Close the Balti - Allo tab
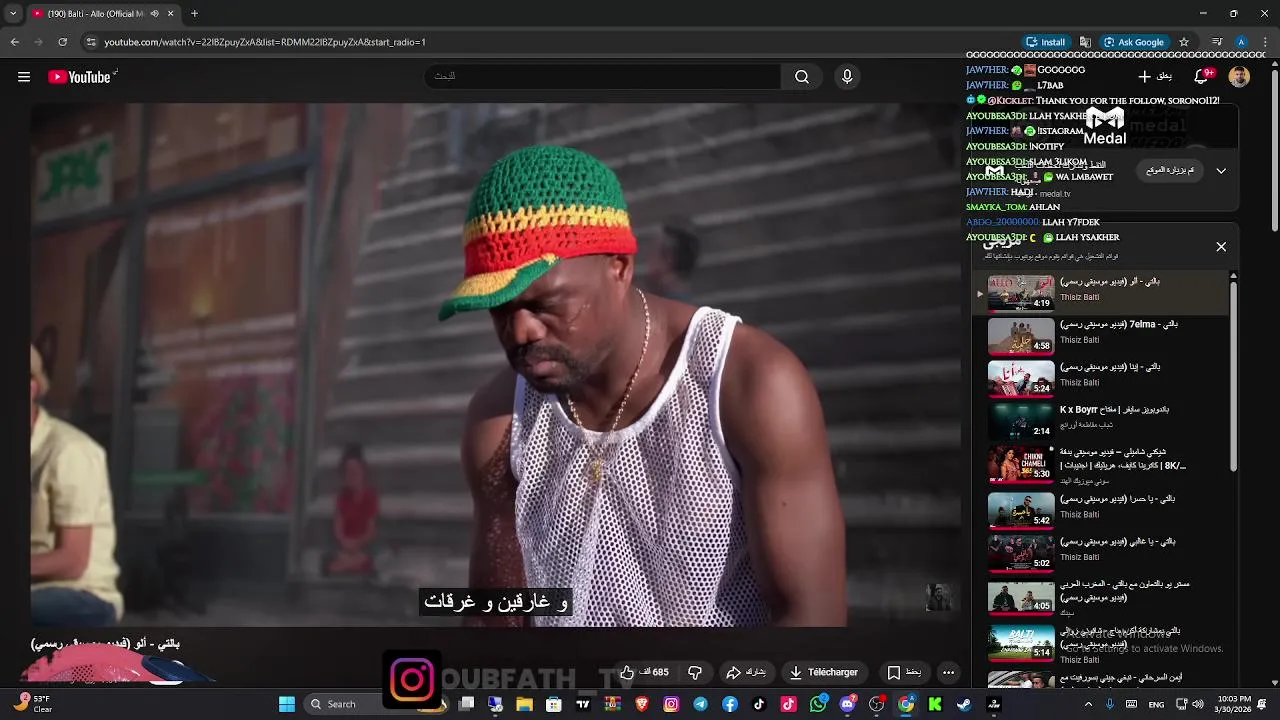This screenshot has height=720, width=1280. [x=170, y=14]
